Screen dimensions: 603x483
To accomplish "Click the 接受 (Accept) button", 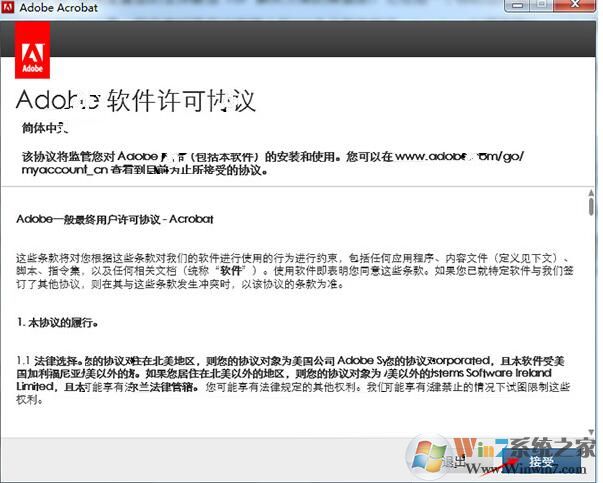I will tap(541, 461).
